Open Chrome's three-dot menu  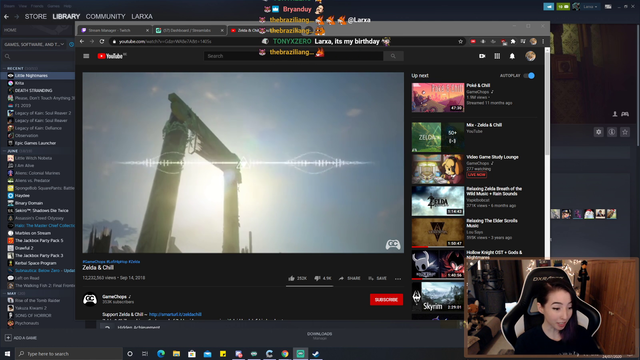(x=543, y=41)
